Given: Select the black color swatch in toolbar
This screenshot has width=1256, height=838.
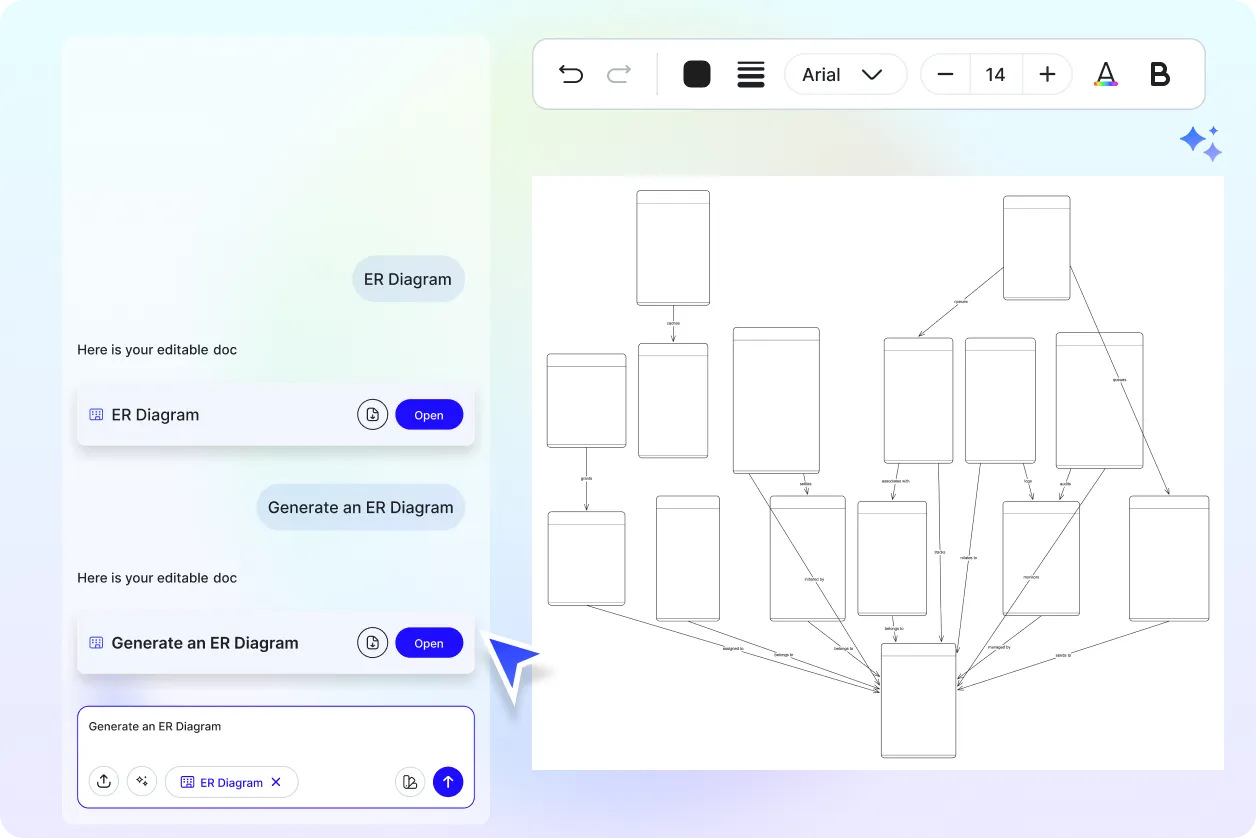Looking at the screenshot, I should point(696,74).
